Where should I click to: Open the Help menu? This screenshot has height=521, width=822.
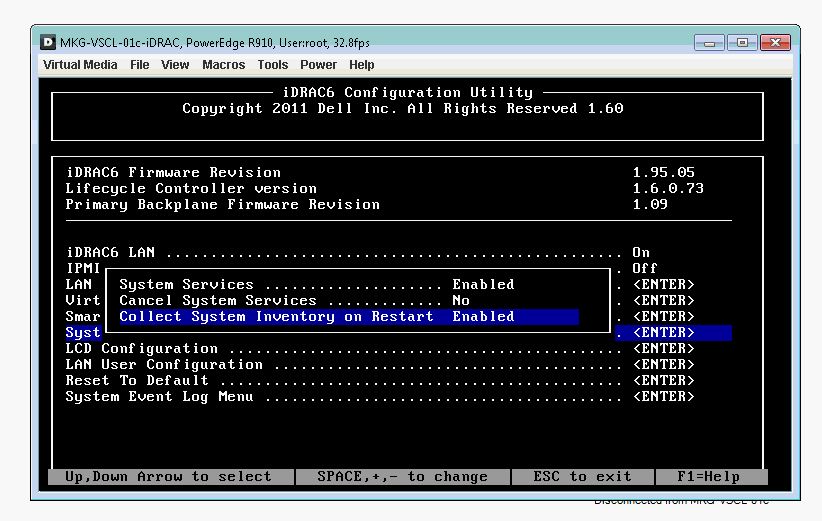pyautogui.click(x=362, y=64)
